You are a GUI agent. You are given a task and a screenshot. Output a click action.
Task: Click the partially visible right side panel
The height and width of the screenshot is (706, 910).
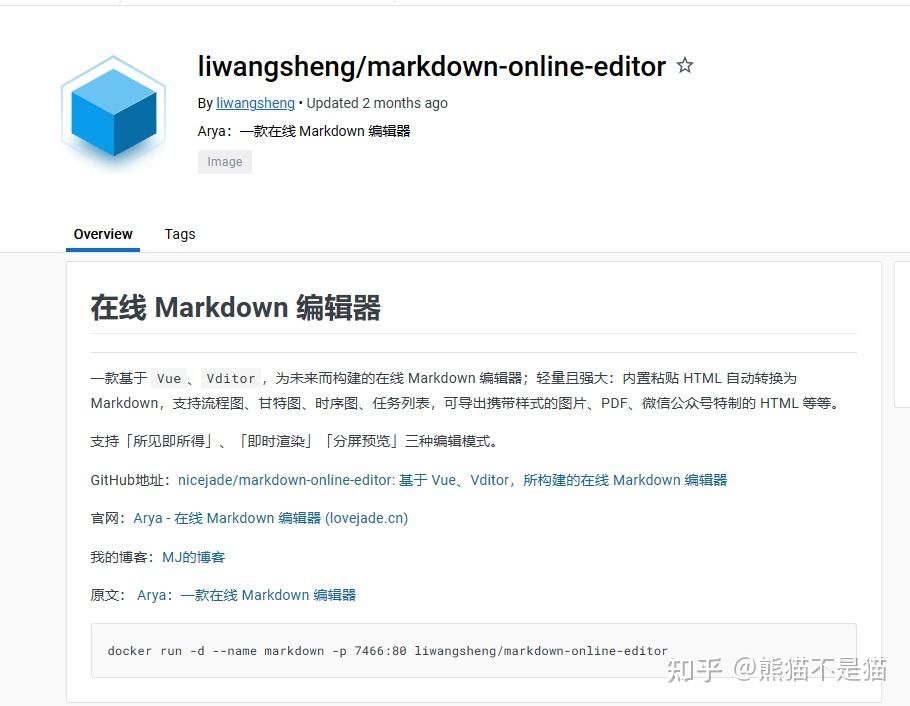[x=902, y=334]
